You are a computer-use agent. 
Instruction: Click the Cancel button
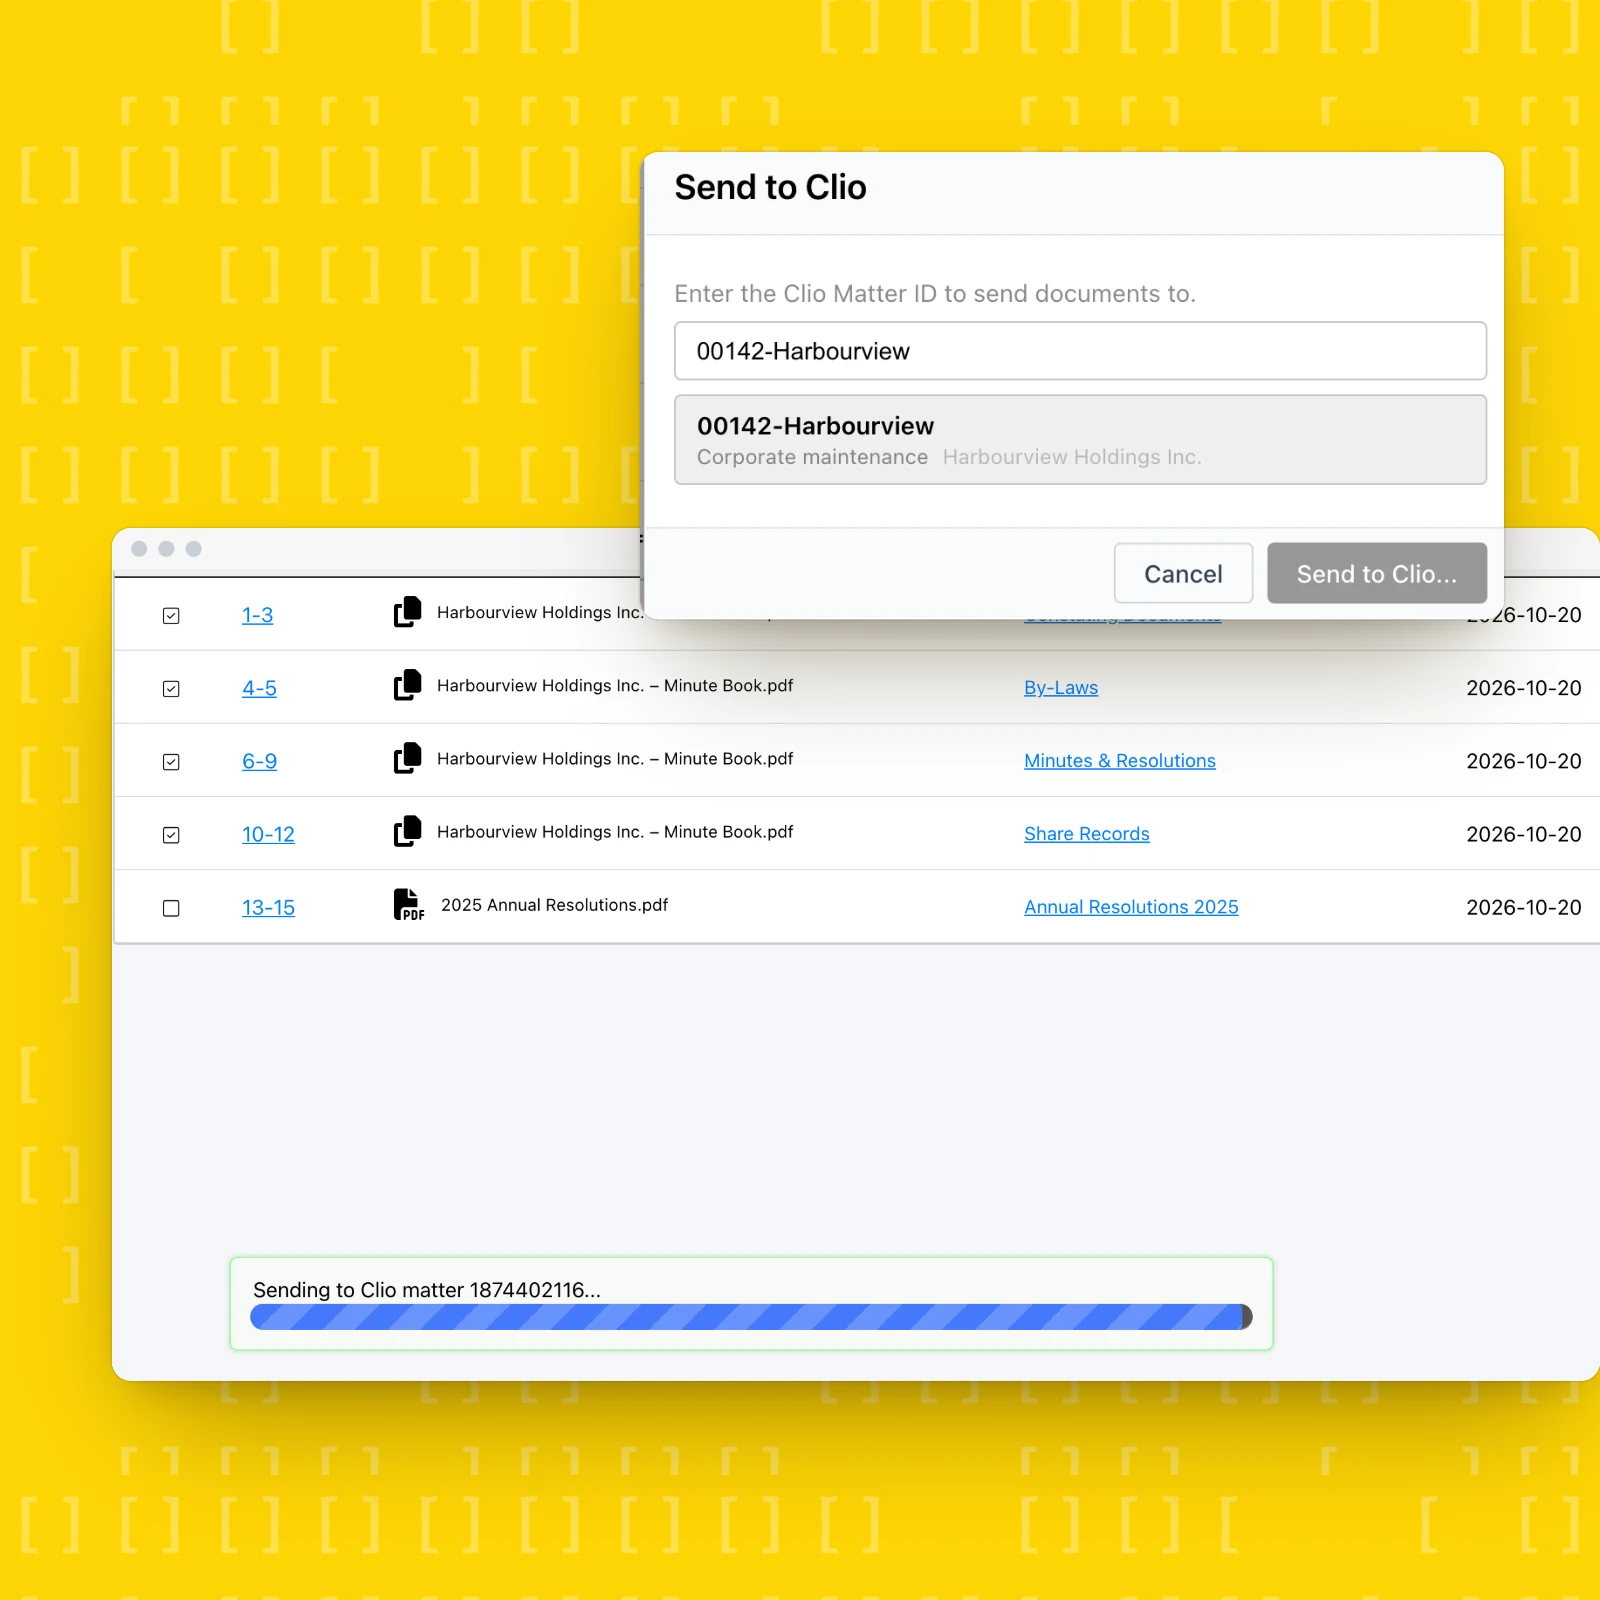[x=1183, y=573]
